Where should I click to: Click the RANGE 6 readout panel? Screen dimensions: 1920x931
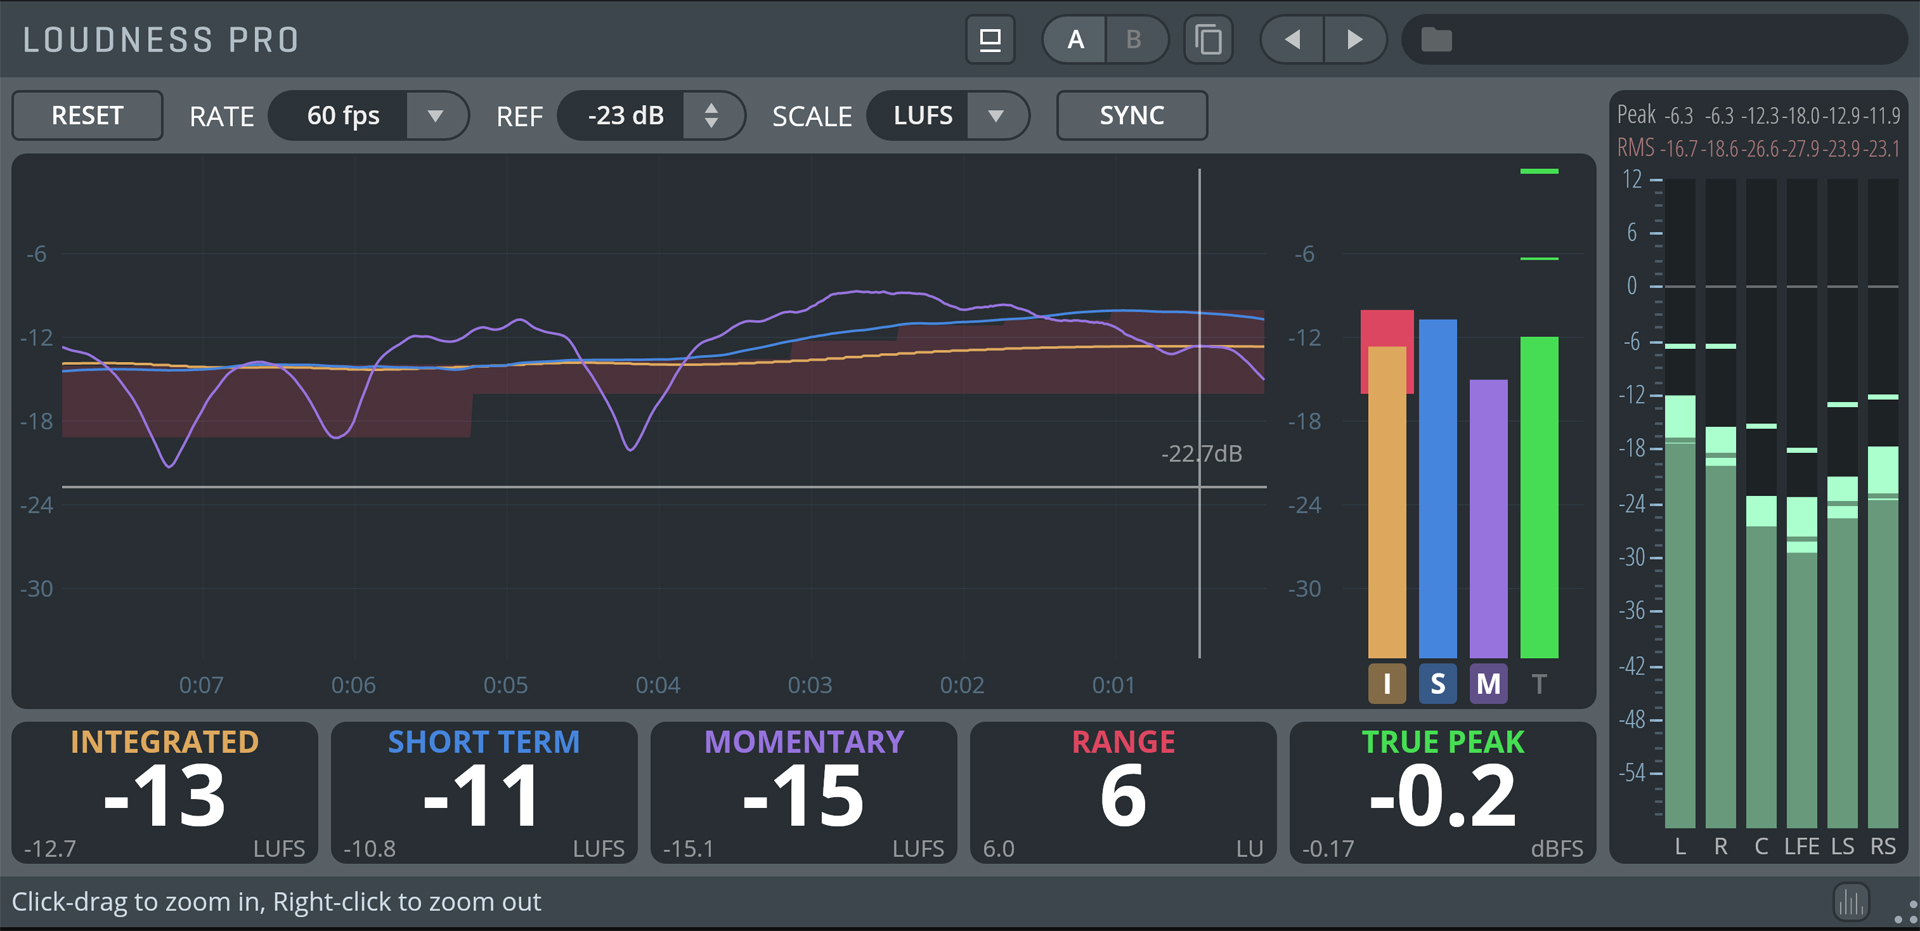coord(1123,793)
